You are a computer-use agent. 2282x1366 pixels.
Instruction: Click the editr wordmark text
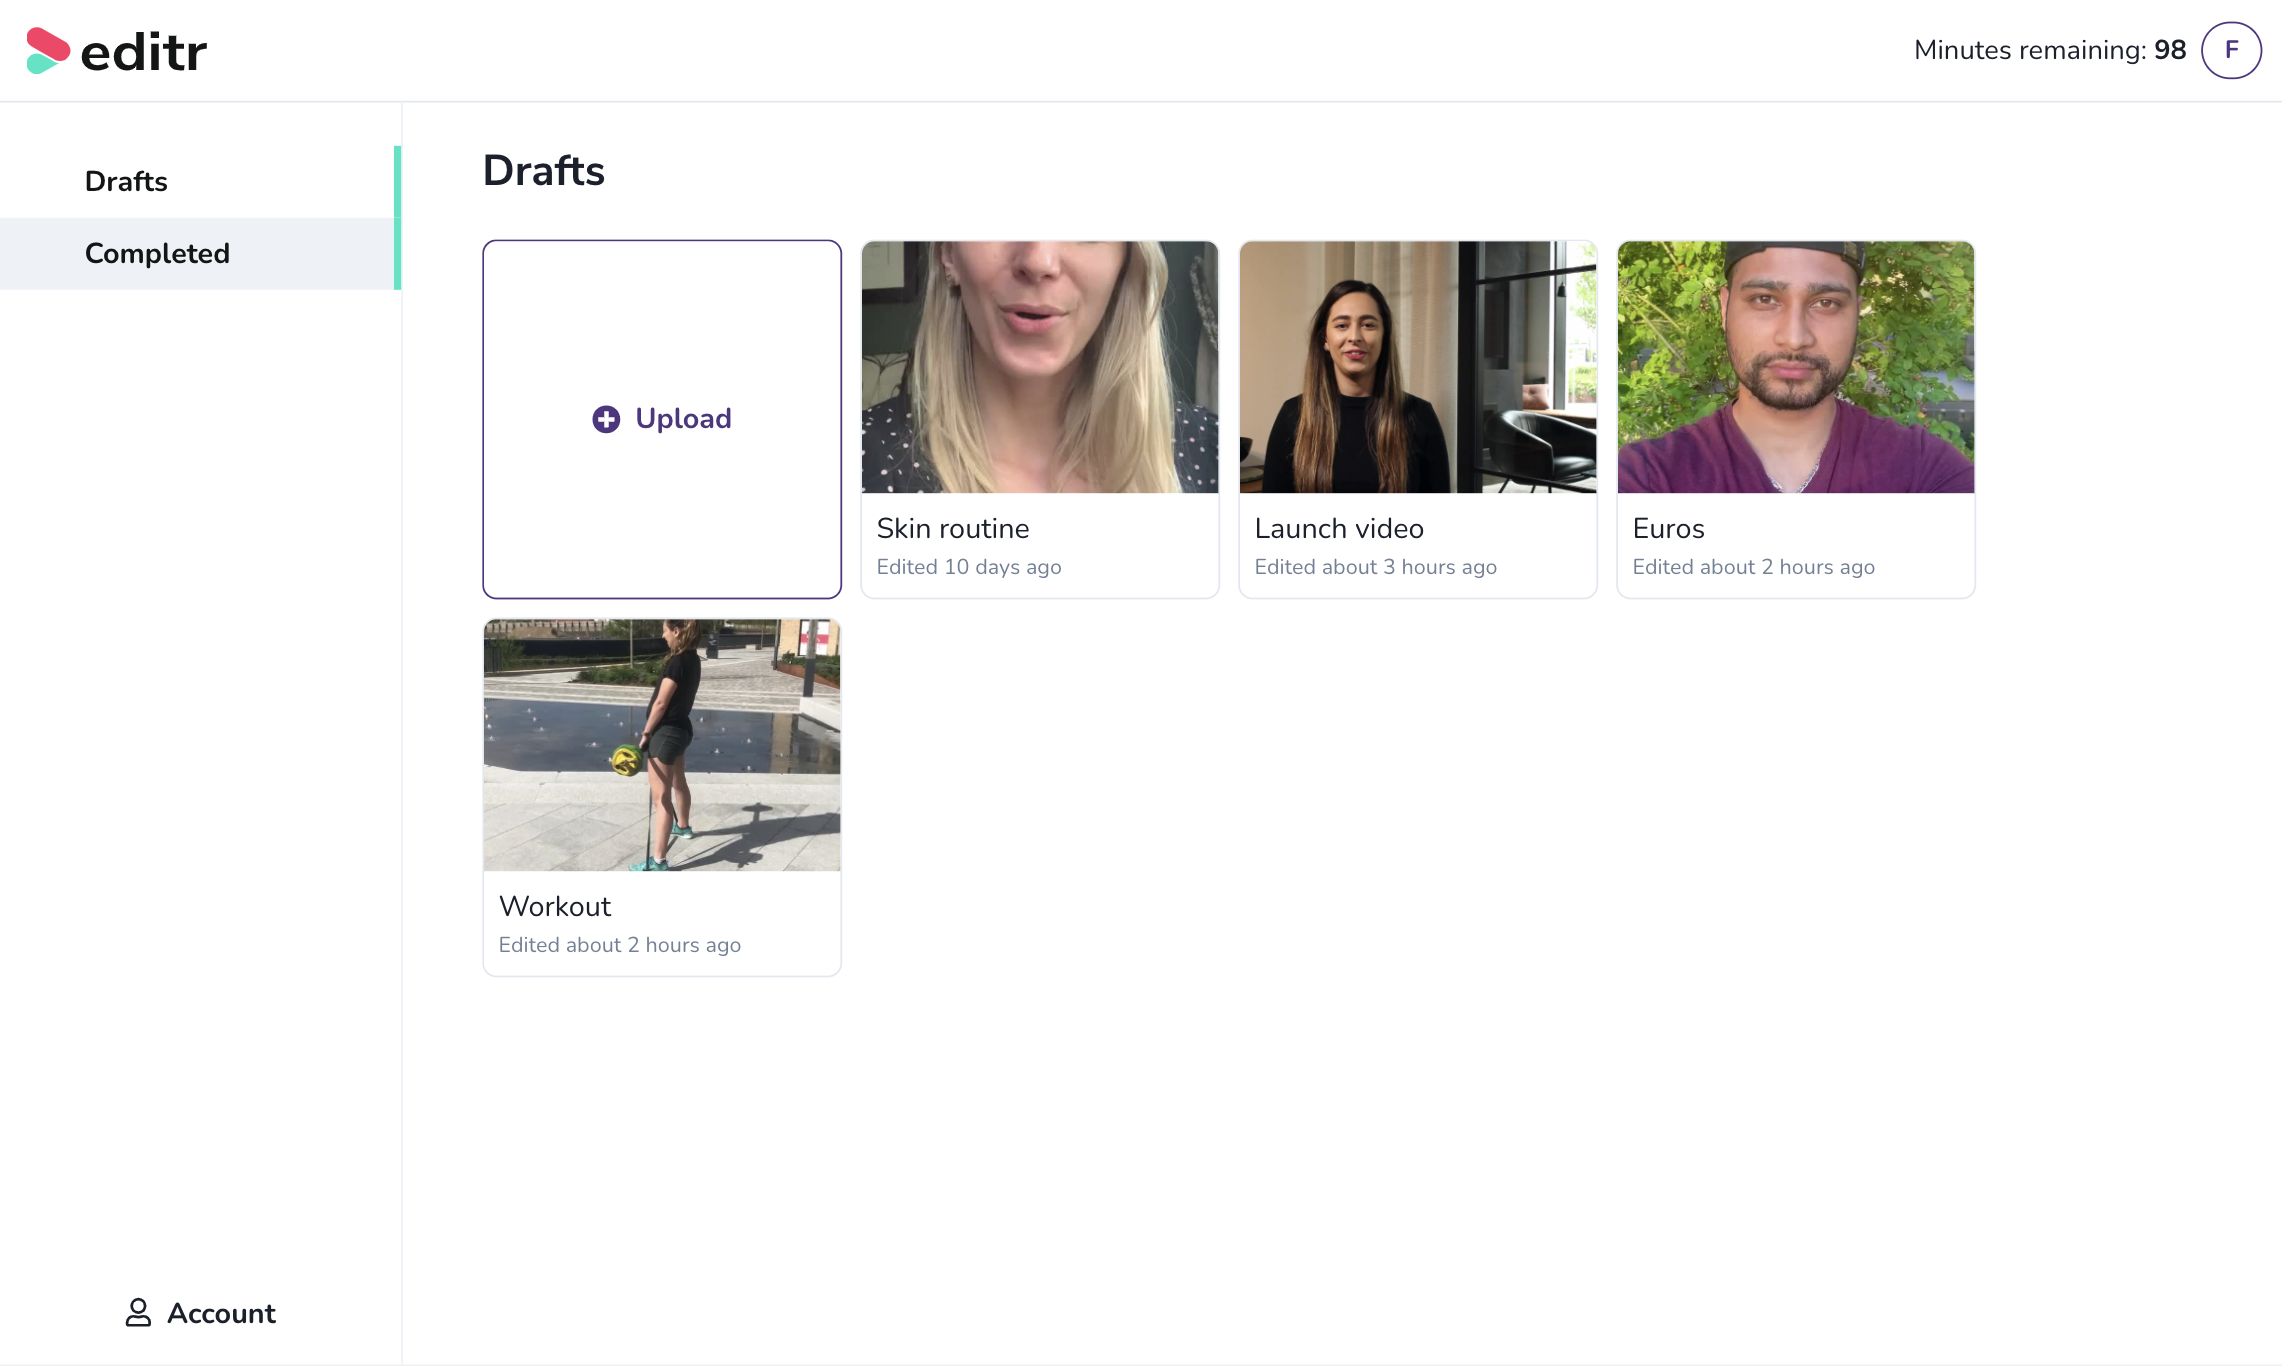[144, 52]
